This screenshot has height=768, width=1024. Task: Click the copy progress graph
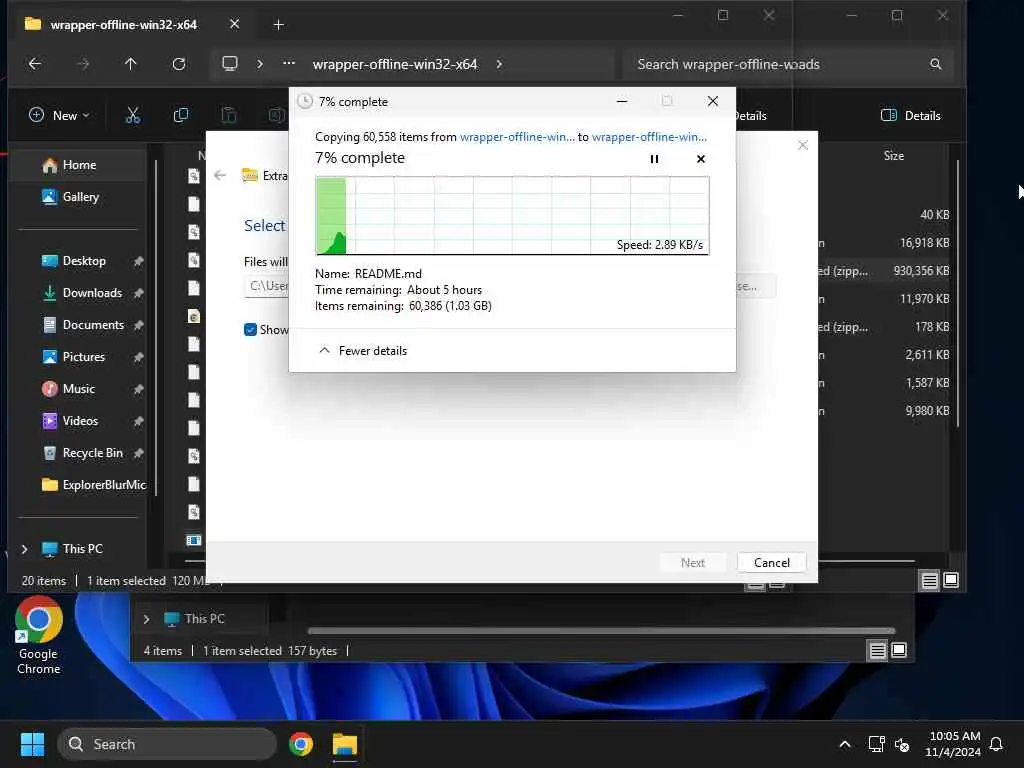coord(512,216)
